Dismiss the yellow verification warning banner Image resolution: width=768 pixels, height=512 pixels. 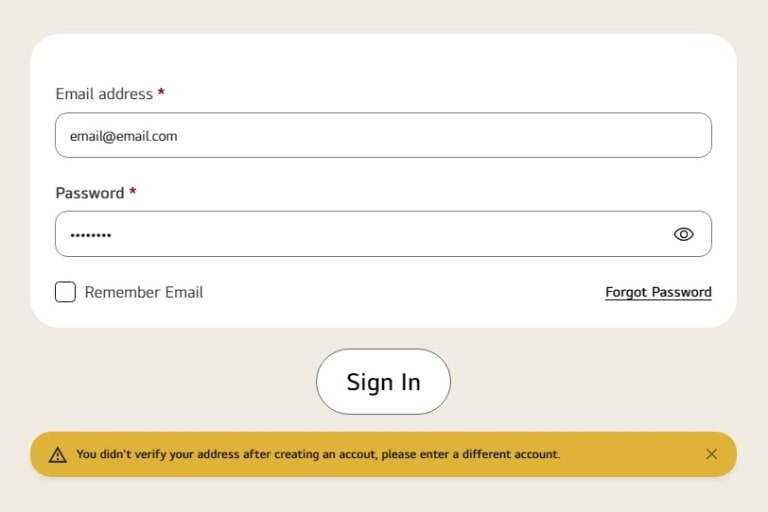711,454
